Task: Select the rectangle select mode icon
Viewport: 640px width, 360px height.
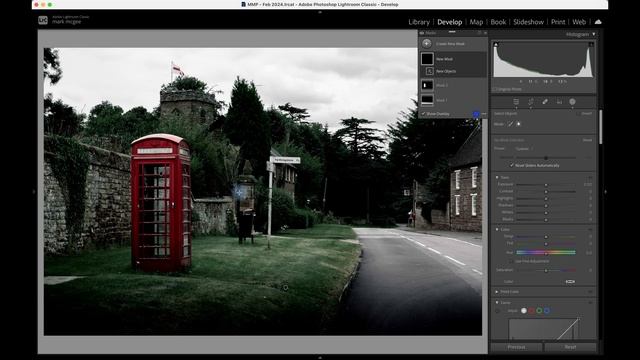Action: point(519,124)
